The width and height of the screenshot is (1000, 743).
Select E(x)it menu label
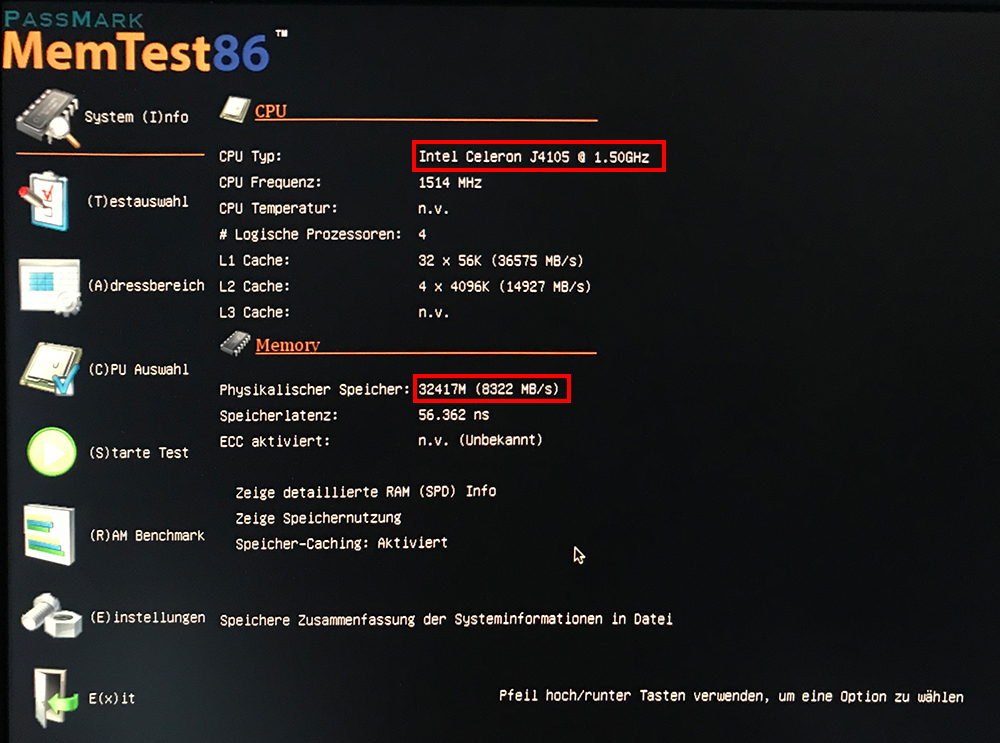(x=112, y=698)
